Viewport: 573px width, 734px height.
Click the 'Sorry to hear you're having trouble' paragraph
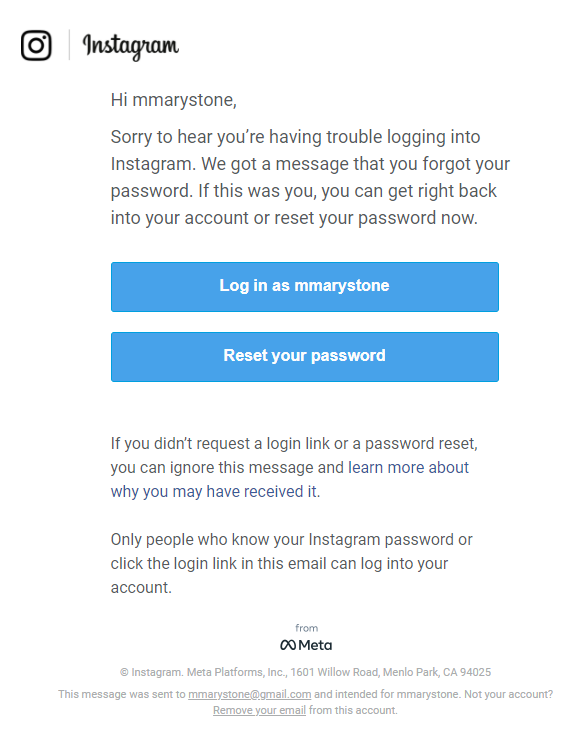(310, 177)
